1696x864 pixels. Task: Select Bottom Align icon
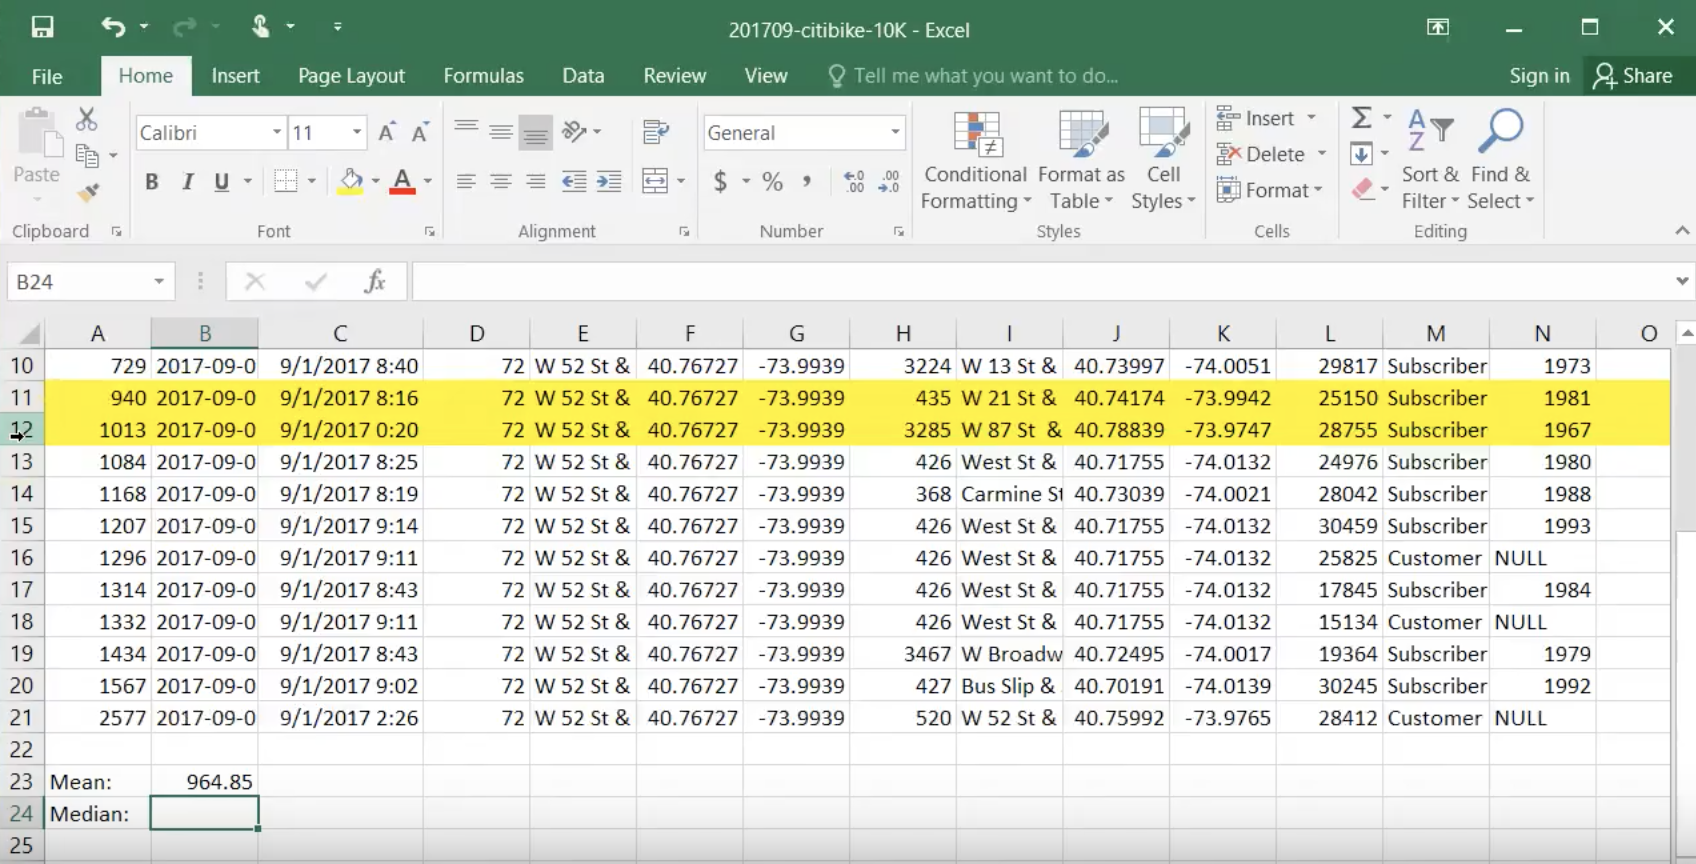(536, 131)
